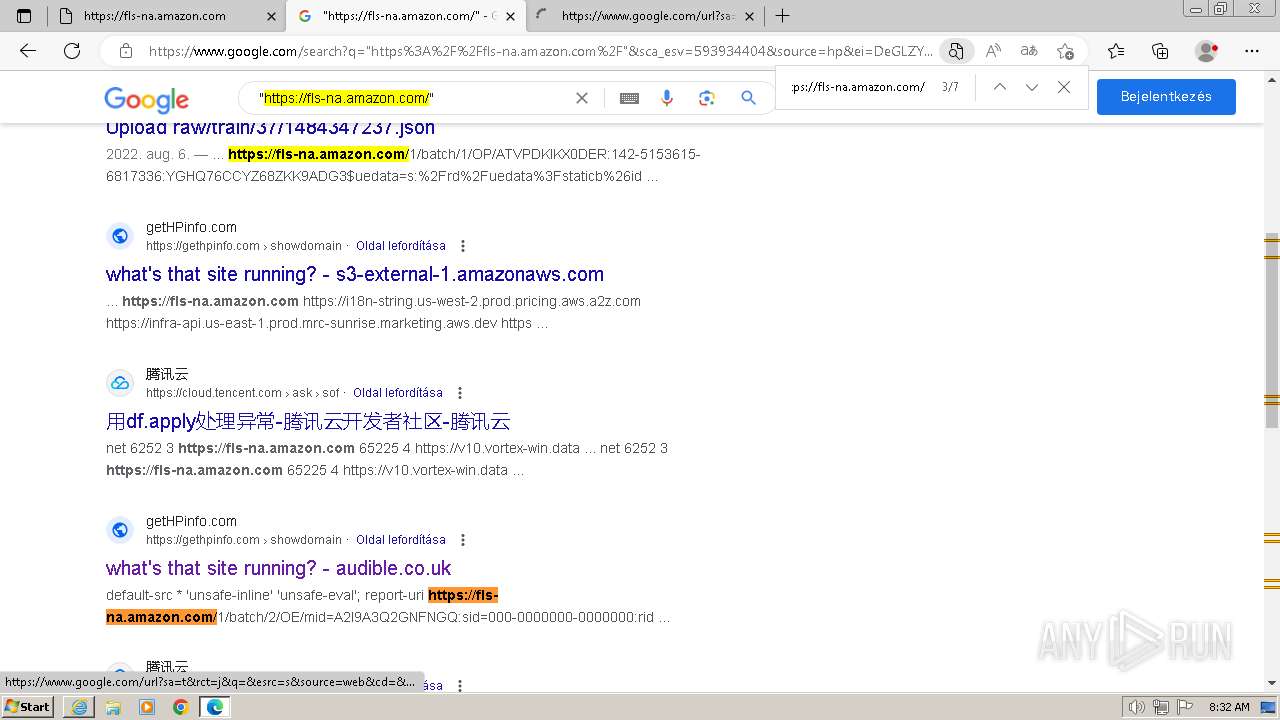Open a new browser tab
Image resolution: width=1280 pixels, height=720 pixels.
(783, 16)
